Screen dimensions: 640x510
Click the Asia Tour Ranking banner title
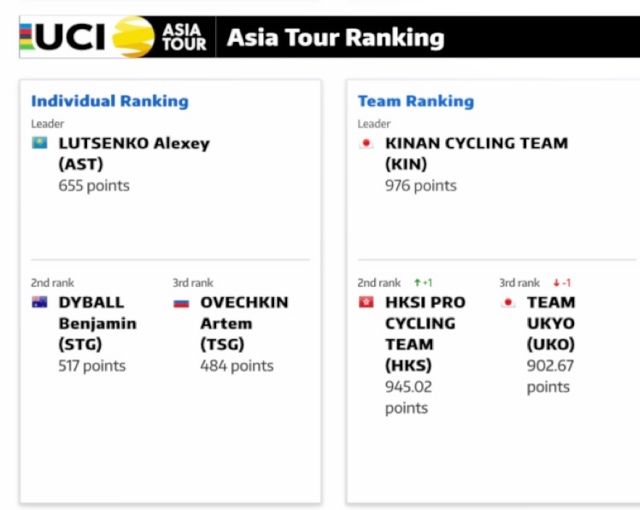[x=336, y=38]
